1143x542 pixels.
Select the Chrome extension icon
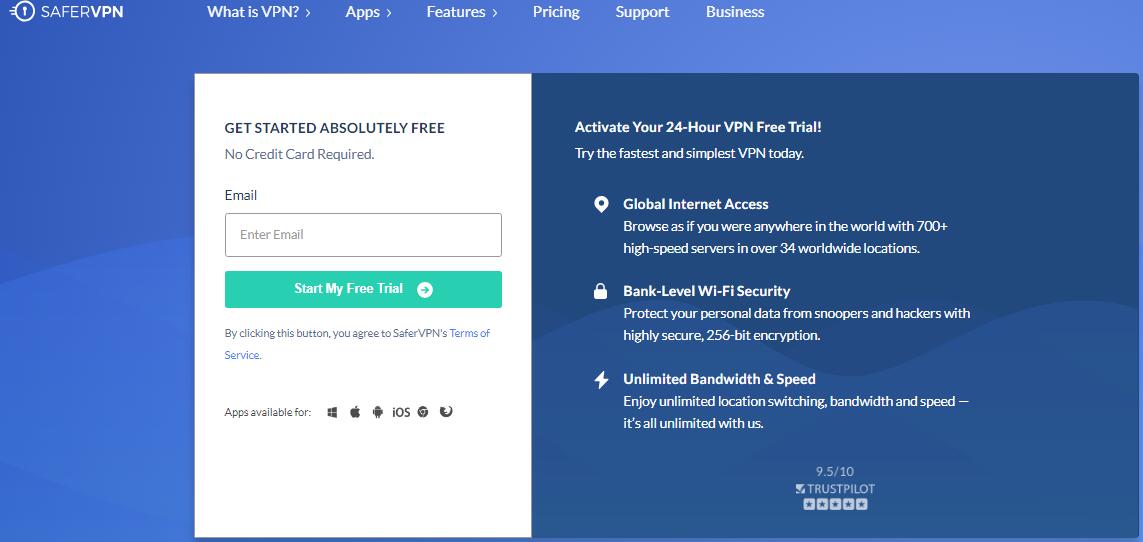pyautogui.click(x=423, y=412)
